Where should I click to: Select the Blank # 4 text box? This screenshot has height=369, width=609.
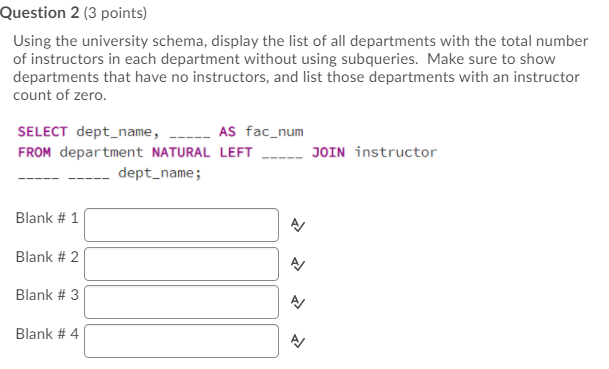point(181,341)
